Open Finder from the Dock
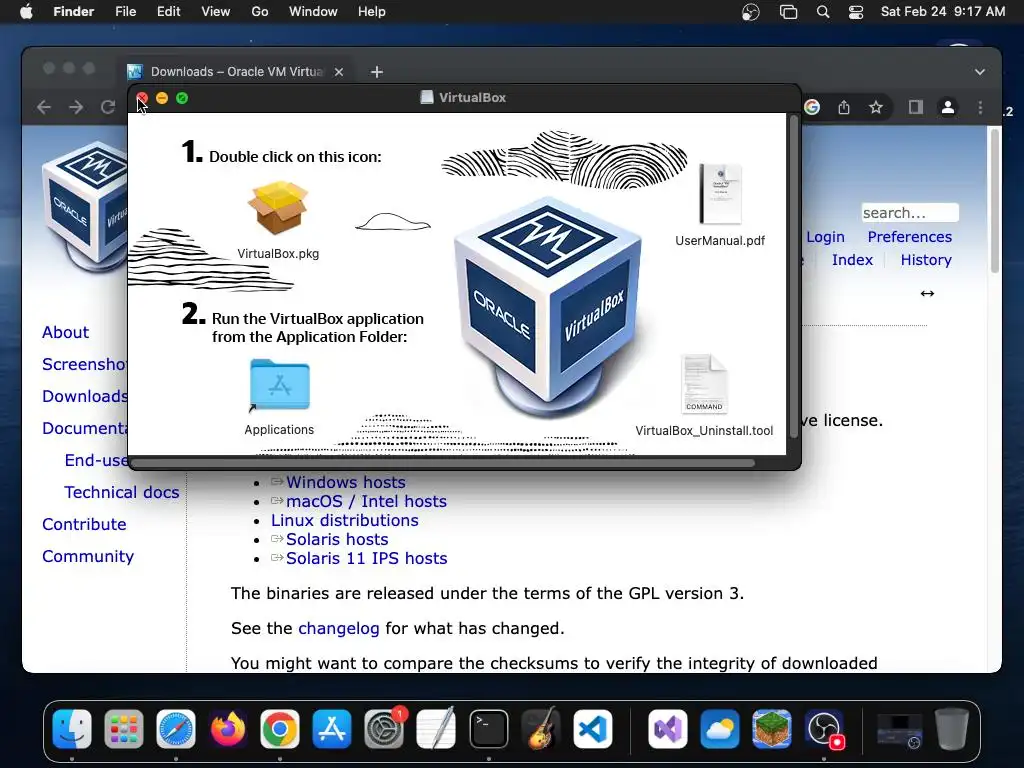The width and height of the screenshot is (1024, 768). 72,728
